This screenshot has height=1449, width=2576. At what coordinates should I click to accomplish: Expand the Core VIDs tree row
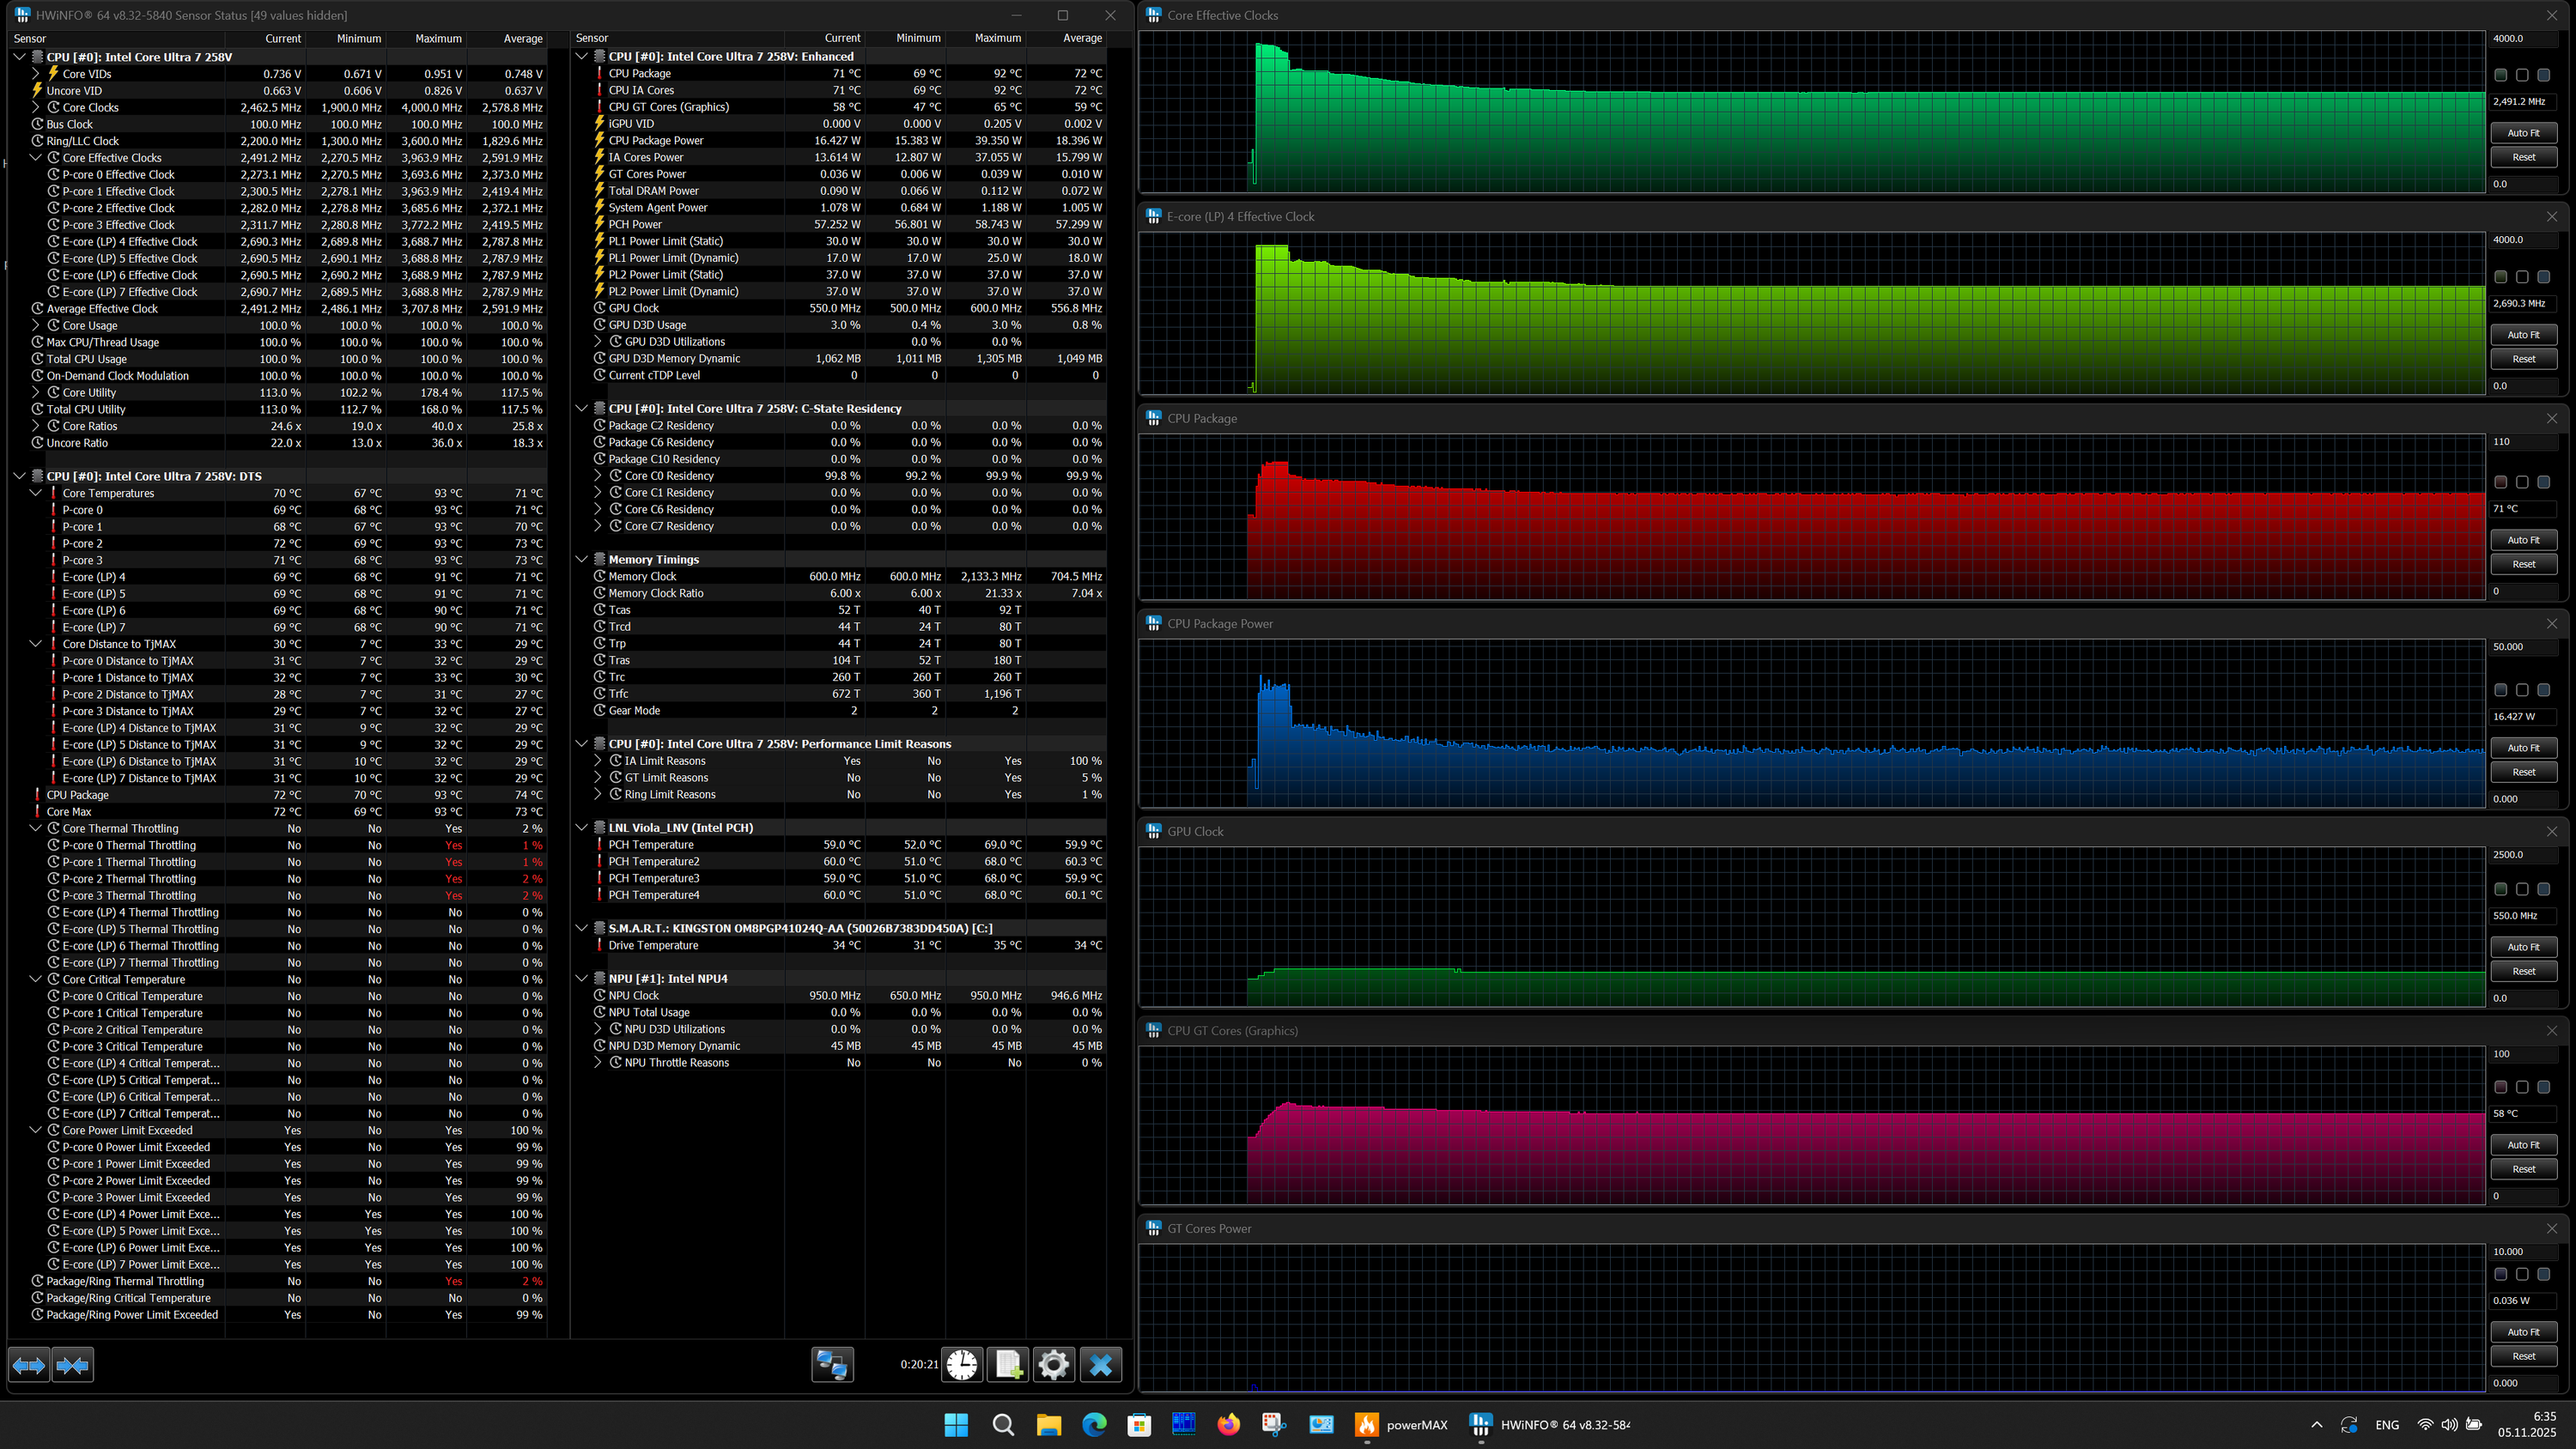click(x=36, y=74)
